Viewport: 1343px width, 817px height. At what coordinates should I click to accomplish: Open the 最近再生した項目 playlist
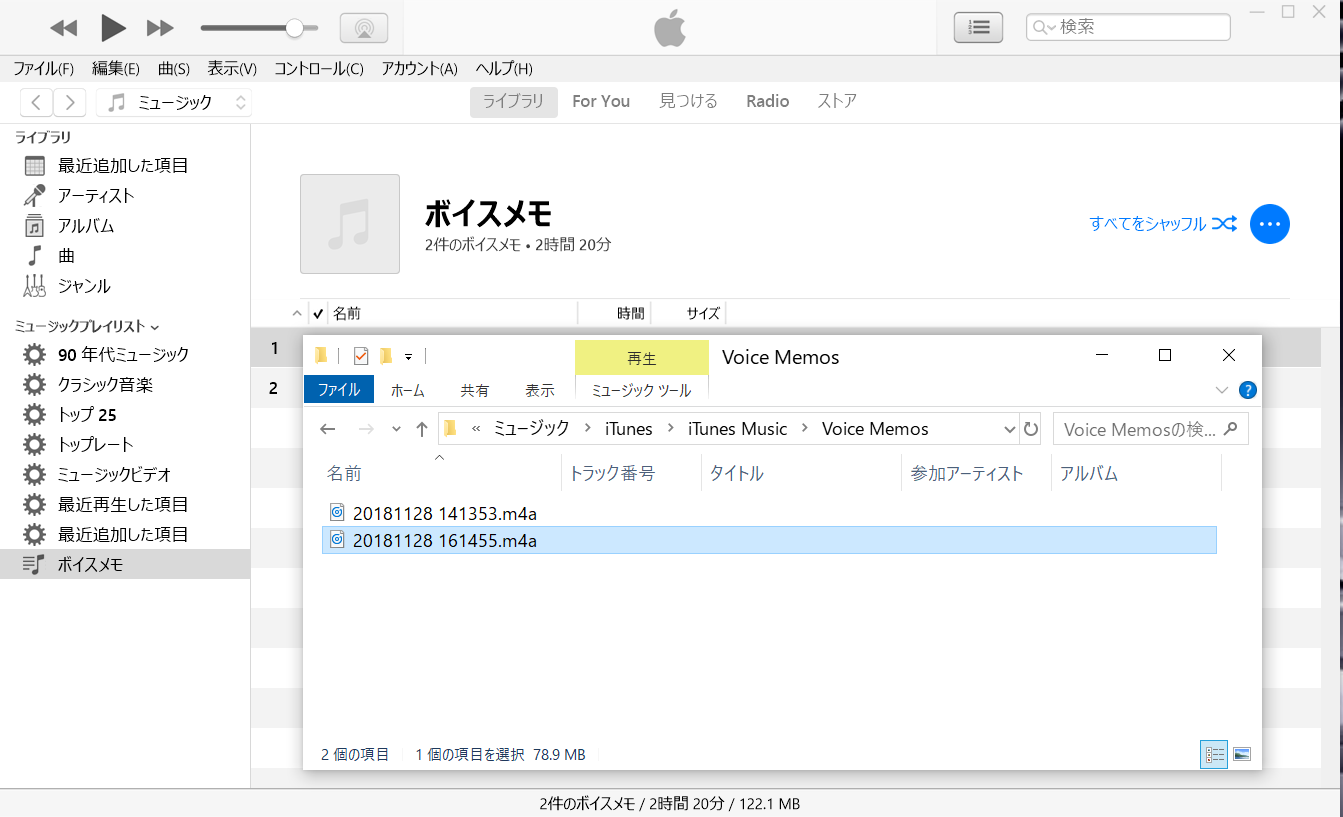(125, 504)
